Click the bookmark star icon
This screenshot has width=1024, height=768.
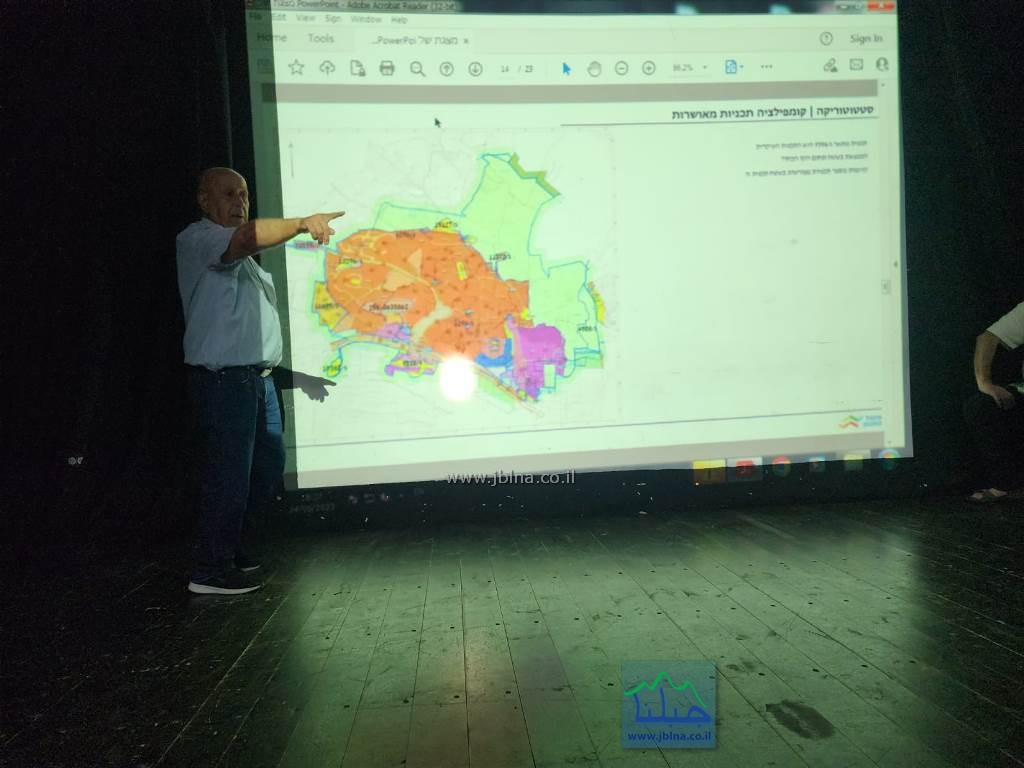click(x=296, y=67)
